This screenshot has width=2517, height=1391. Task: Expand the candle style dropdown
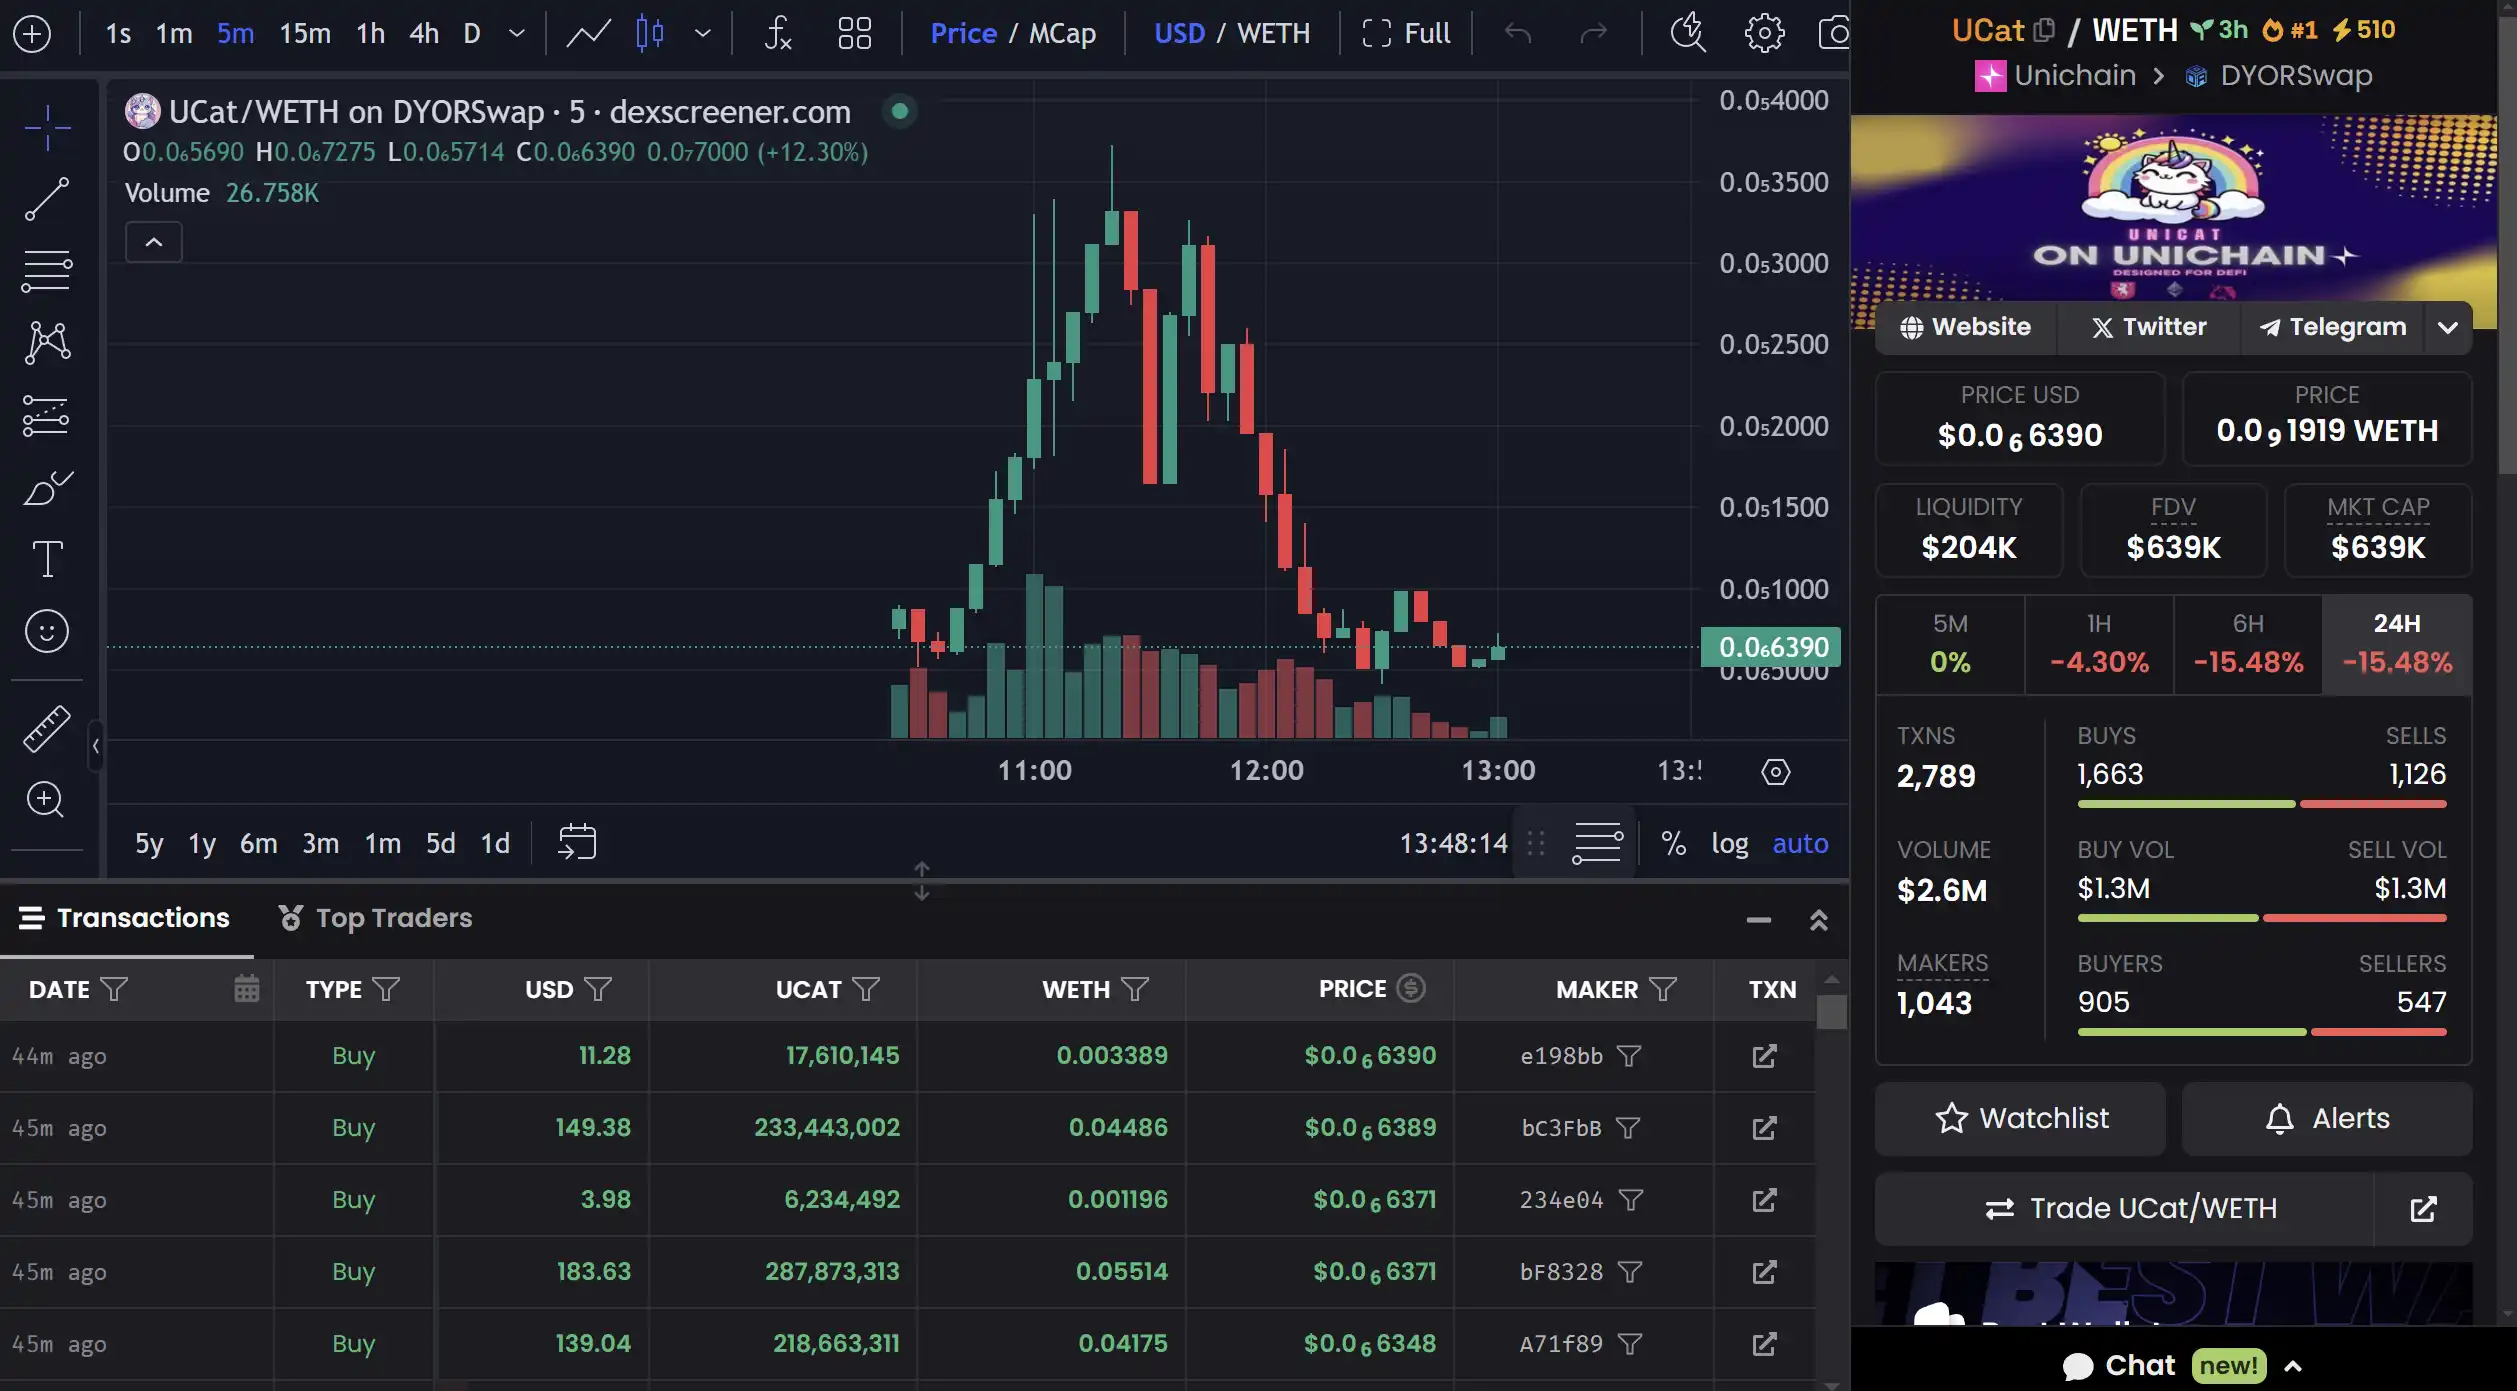point(703,33)
